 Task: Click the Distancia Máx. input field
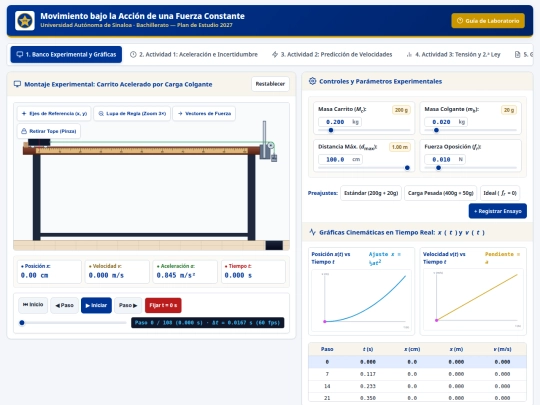point(340,159)
